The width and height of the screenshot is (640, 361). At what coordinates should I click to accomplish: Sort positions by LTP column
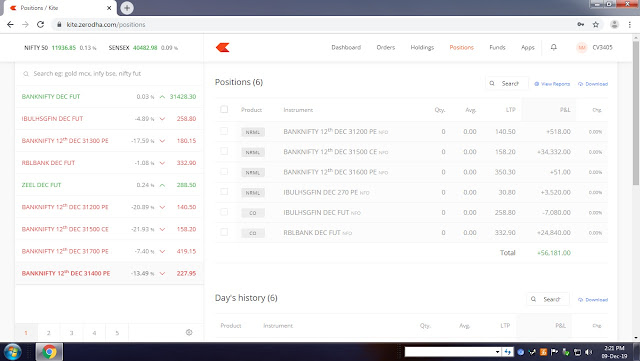(x=511, y=110)
